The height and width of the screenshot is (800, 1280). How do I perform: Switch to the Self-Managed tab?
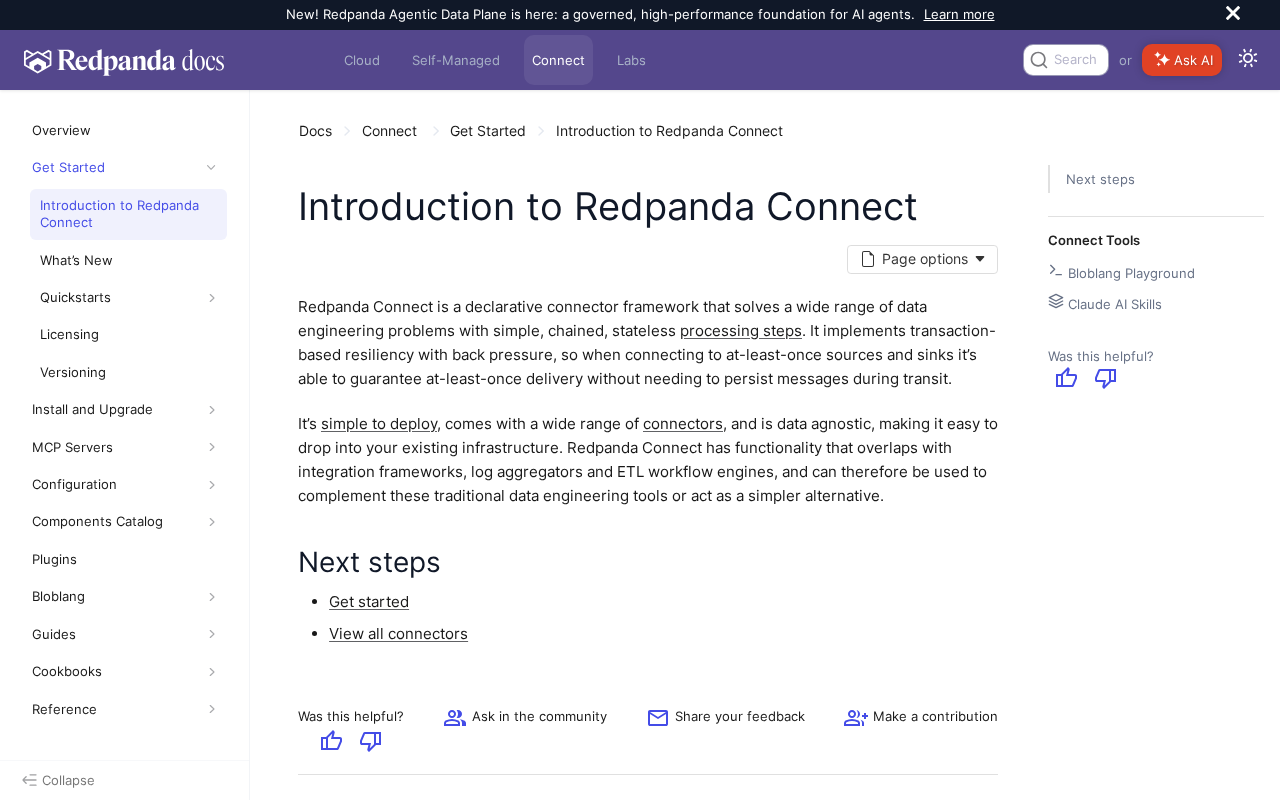(x=456, y=60)
